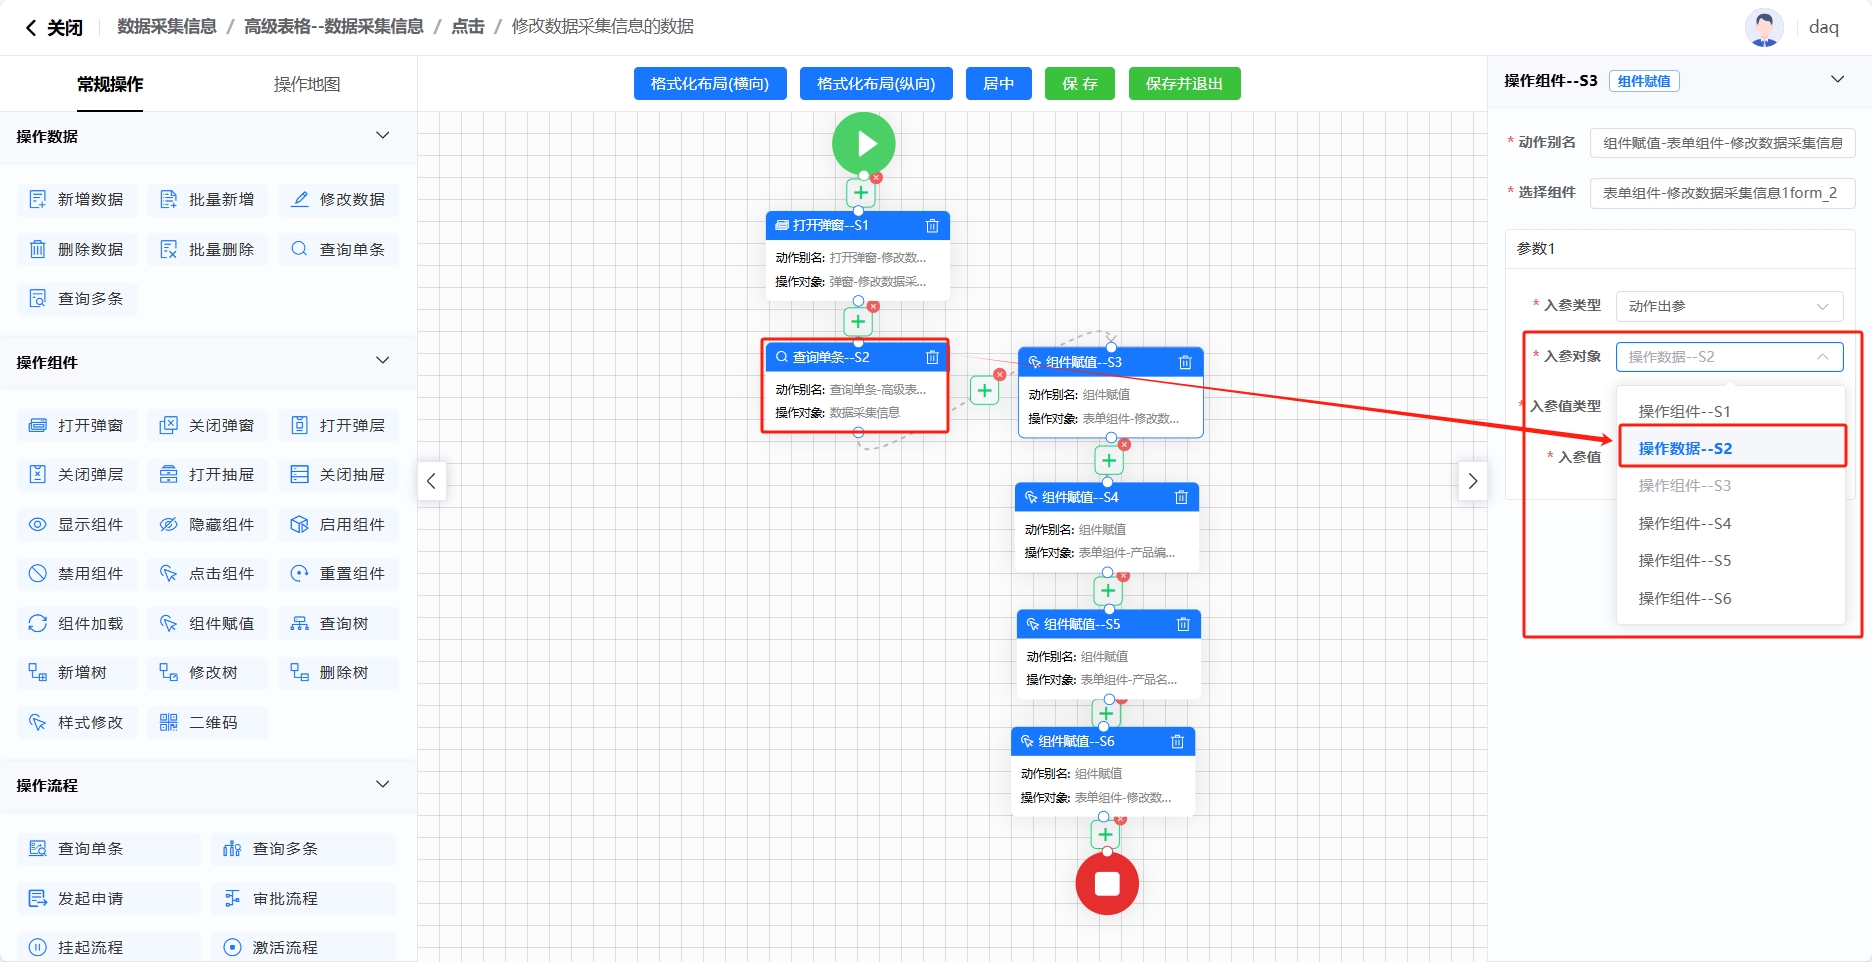Screen dimensions: 1872x962
Task: Collapse the left panel with arrow
Action: [431, 481]
